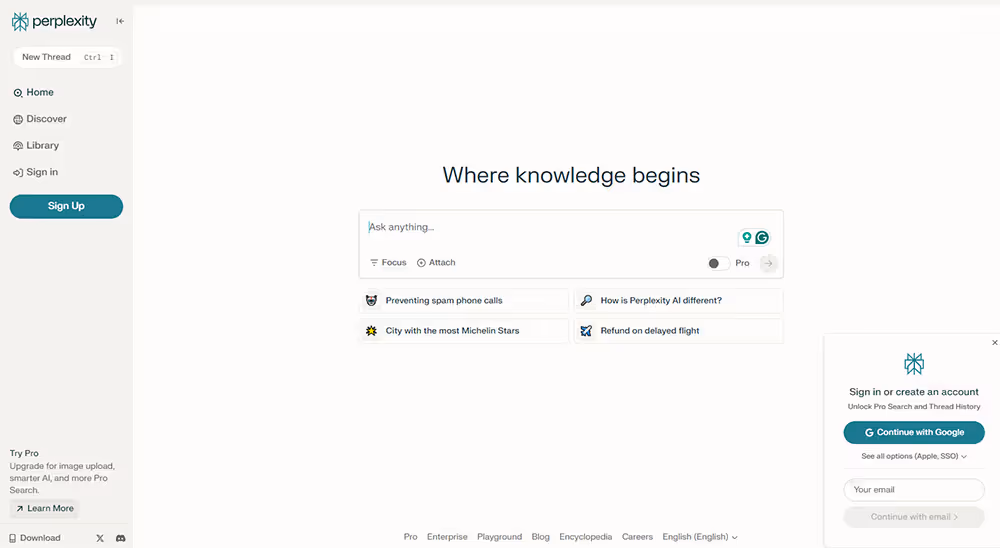Screen dimensions: 1000x548
Task: Open the Careers footer link
Action: point(637,537)
